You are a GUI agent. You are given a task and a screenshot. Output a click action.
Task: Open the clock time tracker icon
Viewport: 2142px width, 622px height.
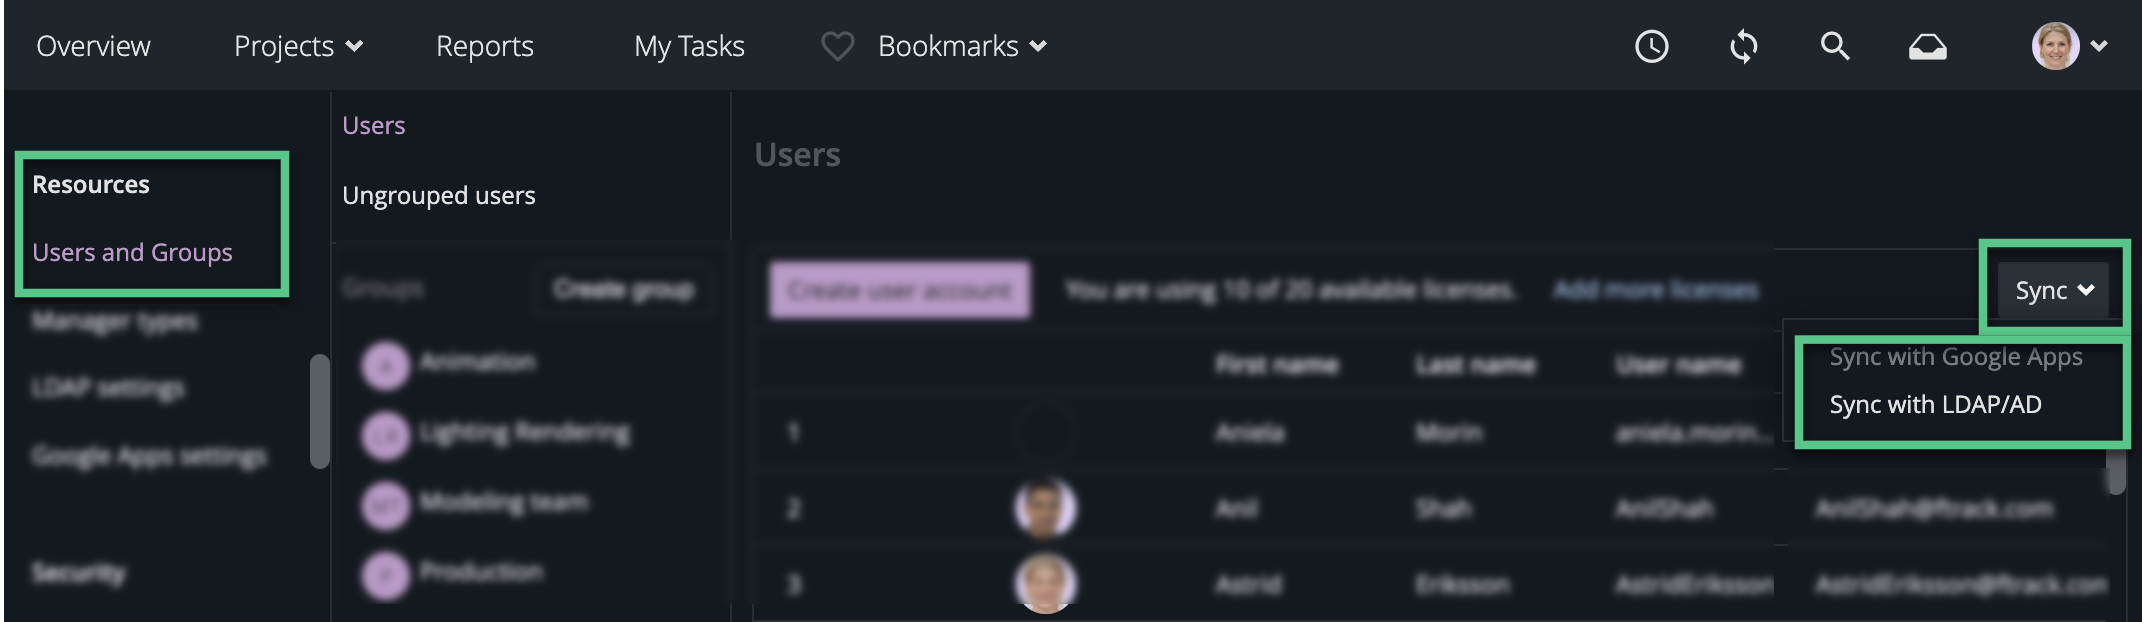tap(1651, 46)
